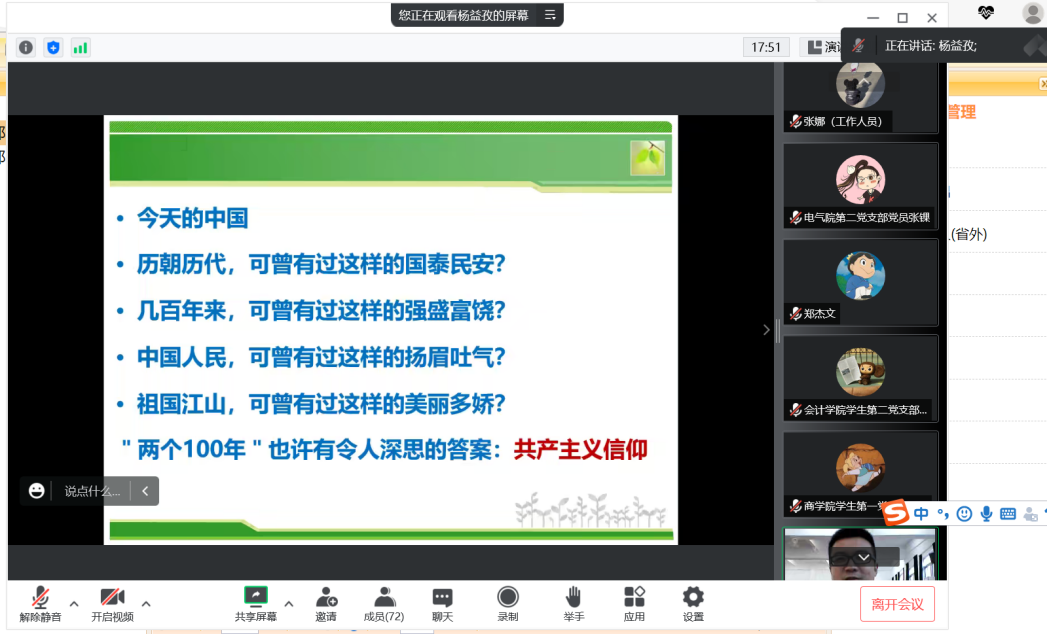This screenshot has width=1047, height=634.
Task: Expand audio options arrow beside 解除静音
Action: tap(74, 604)
